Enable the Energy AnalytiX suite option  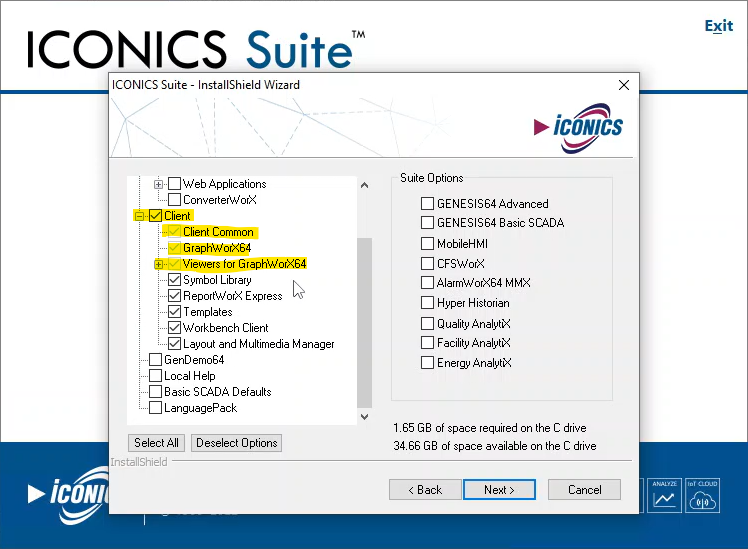pos(428,363)
